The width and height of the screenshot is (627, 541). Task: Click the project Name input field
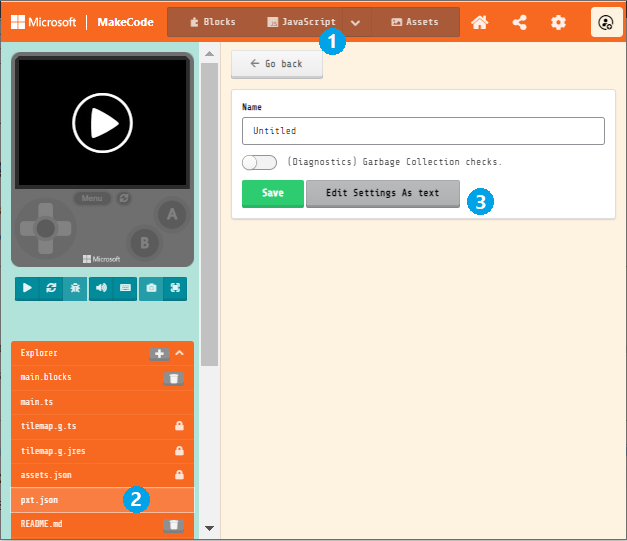tap(423, 131)
